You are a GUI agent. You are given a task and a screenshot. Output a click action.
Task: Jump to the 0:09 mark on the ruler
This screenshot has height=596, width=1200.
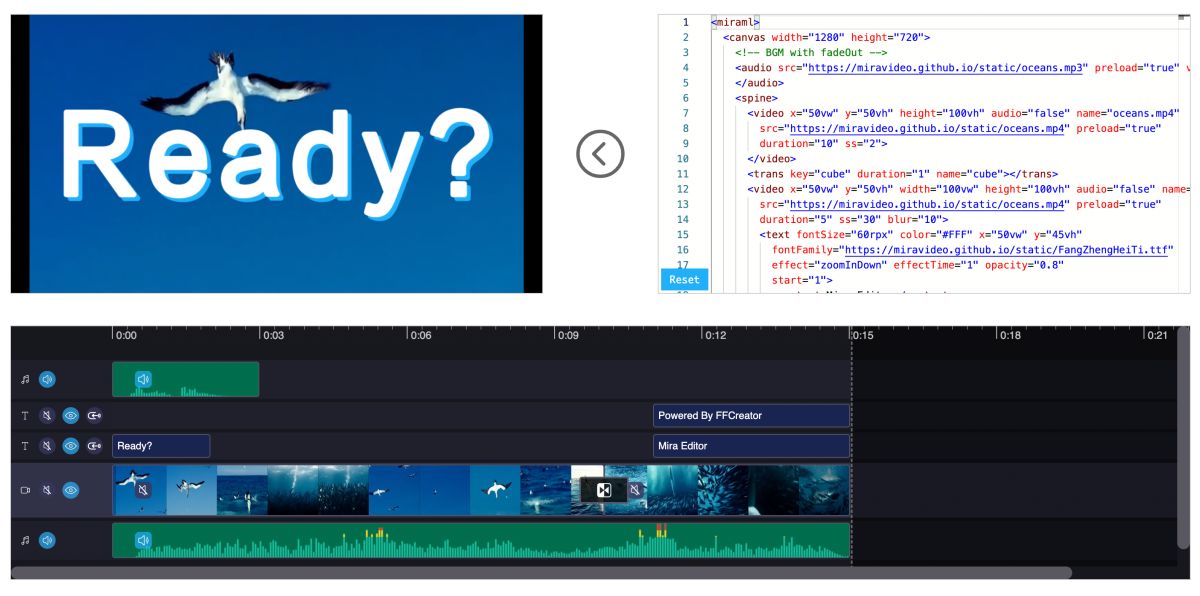coord(567,335)
